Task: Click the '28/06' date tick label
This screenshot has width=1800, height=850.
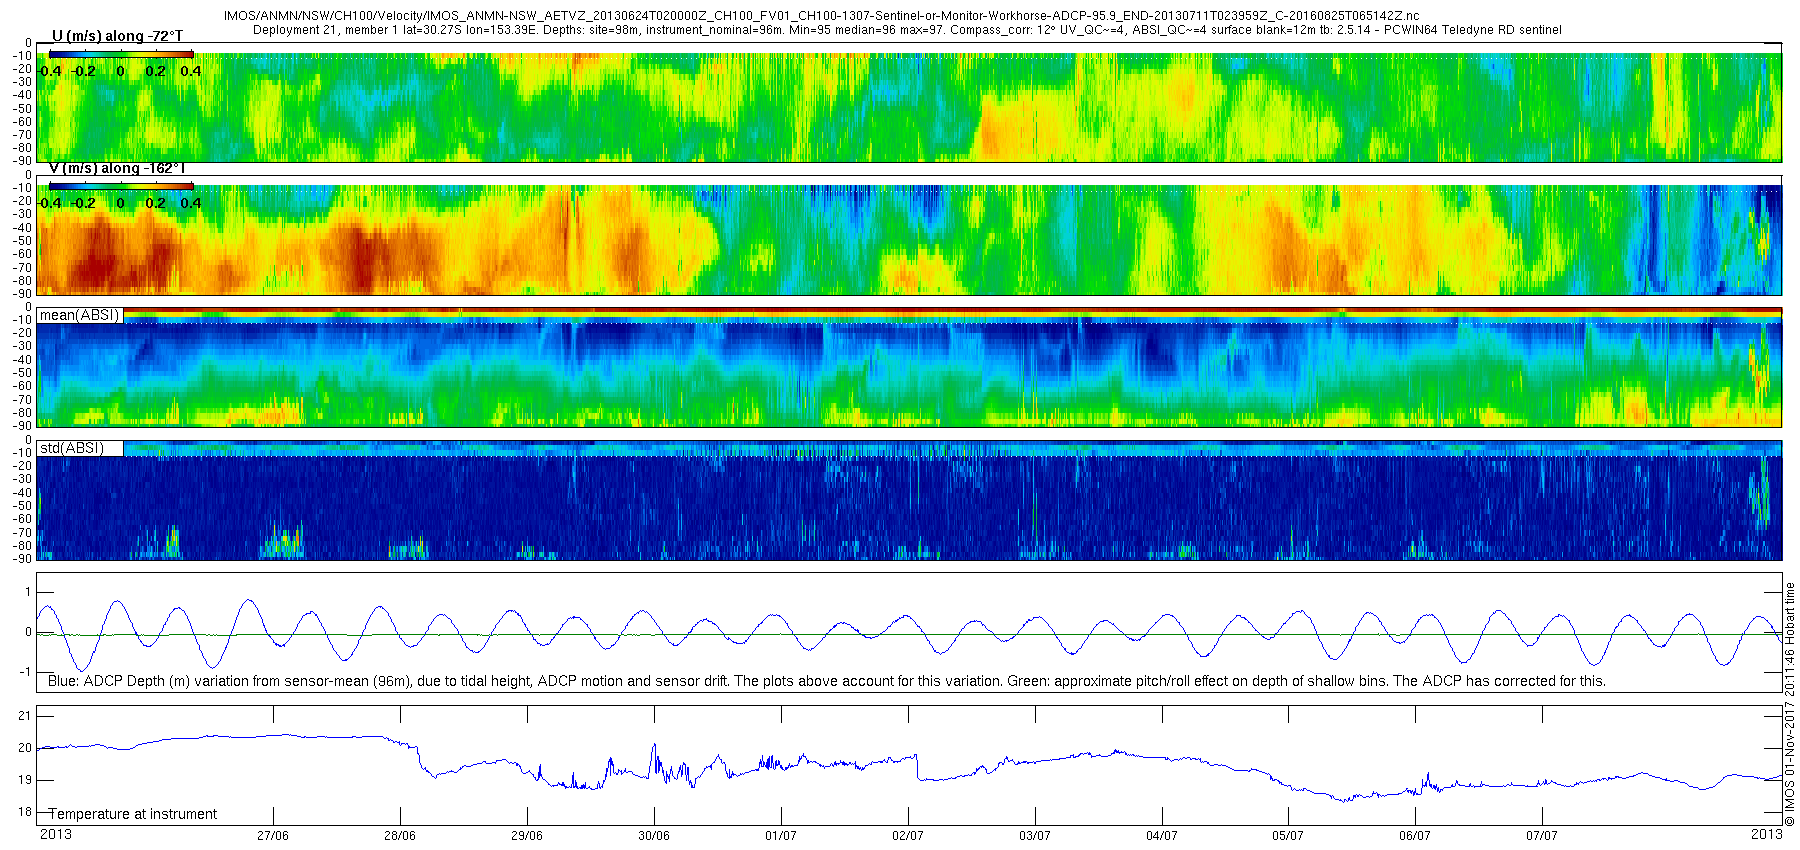Action: coord(400,836)
